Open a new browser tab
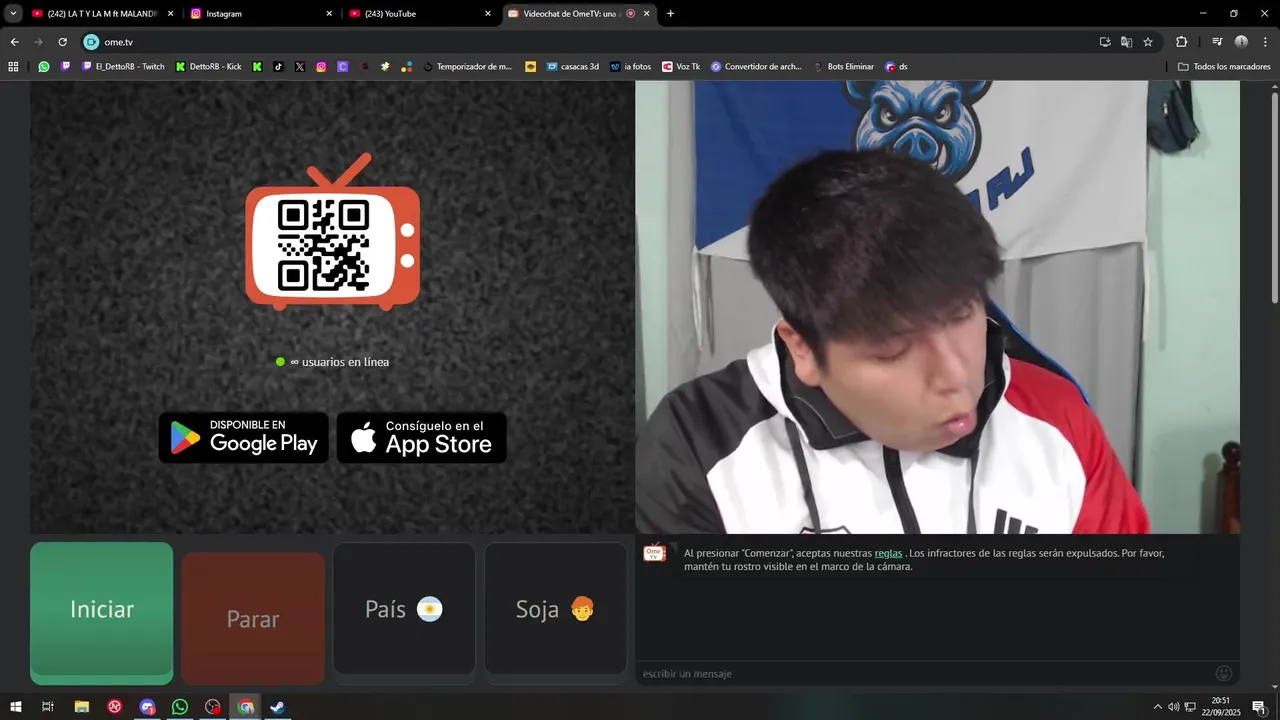1280x720 pixels. [670, 14]
